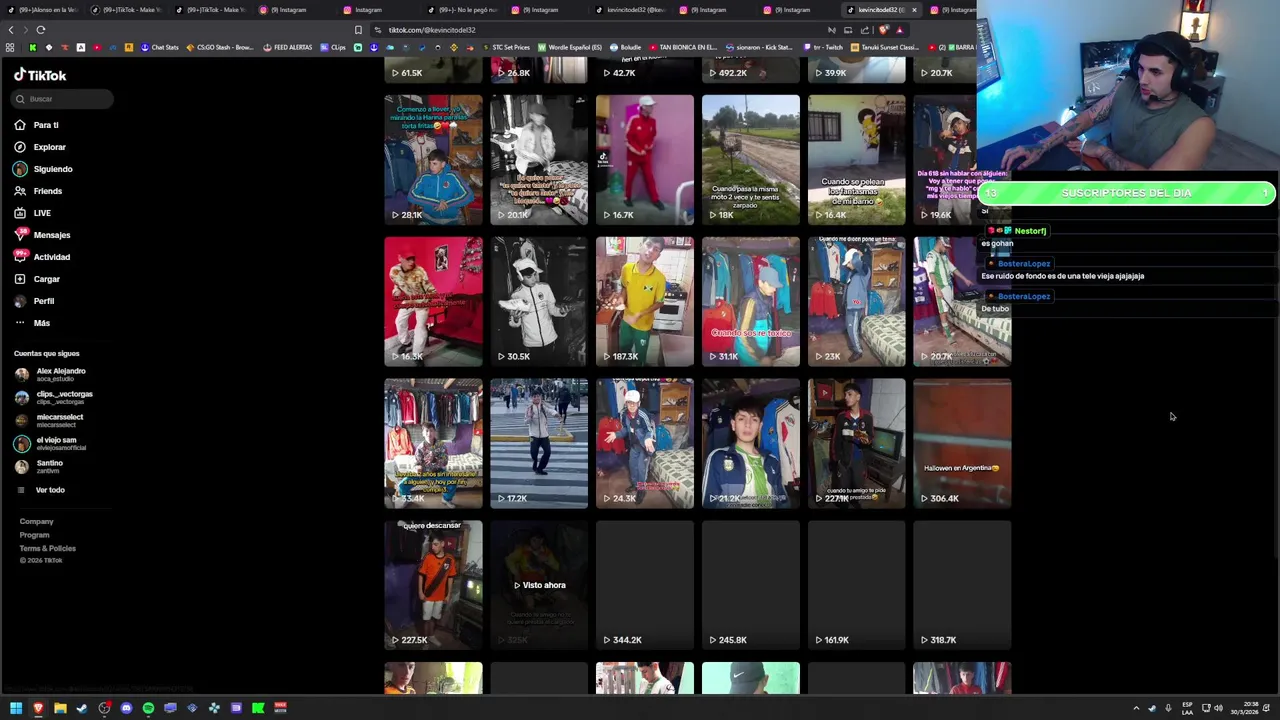Open the Windows Start menu
The height and width of the screenshot is (720, 1280).
[17, 708]
